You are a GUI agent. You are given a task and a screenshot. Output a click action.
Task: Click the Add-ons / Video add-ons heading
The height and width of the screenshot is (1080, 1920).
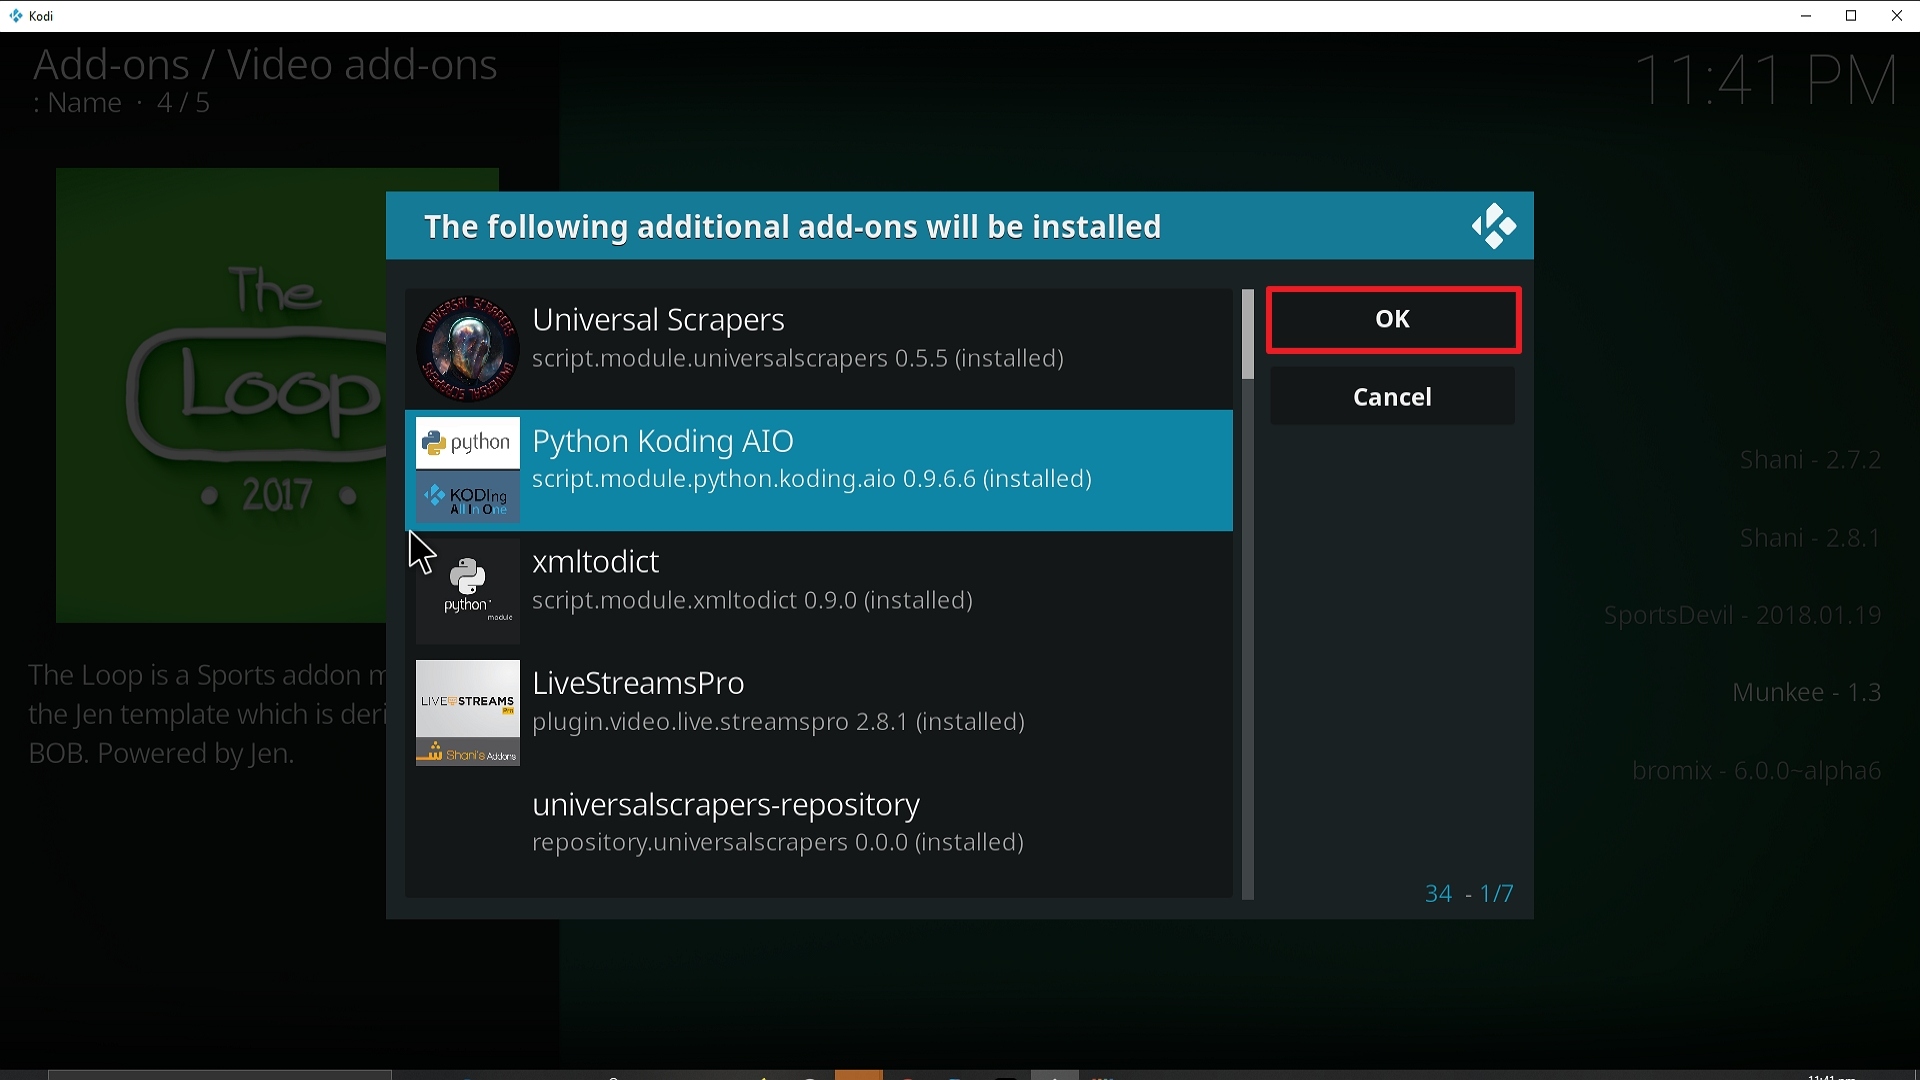tap(265, 64)
